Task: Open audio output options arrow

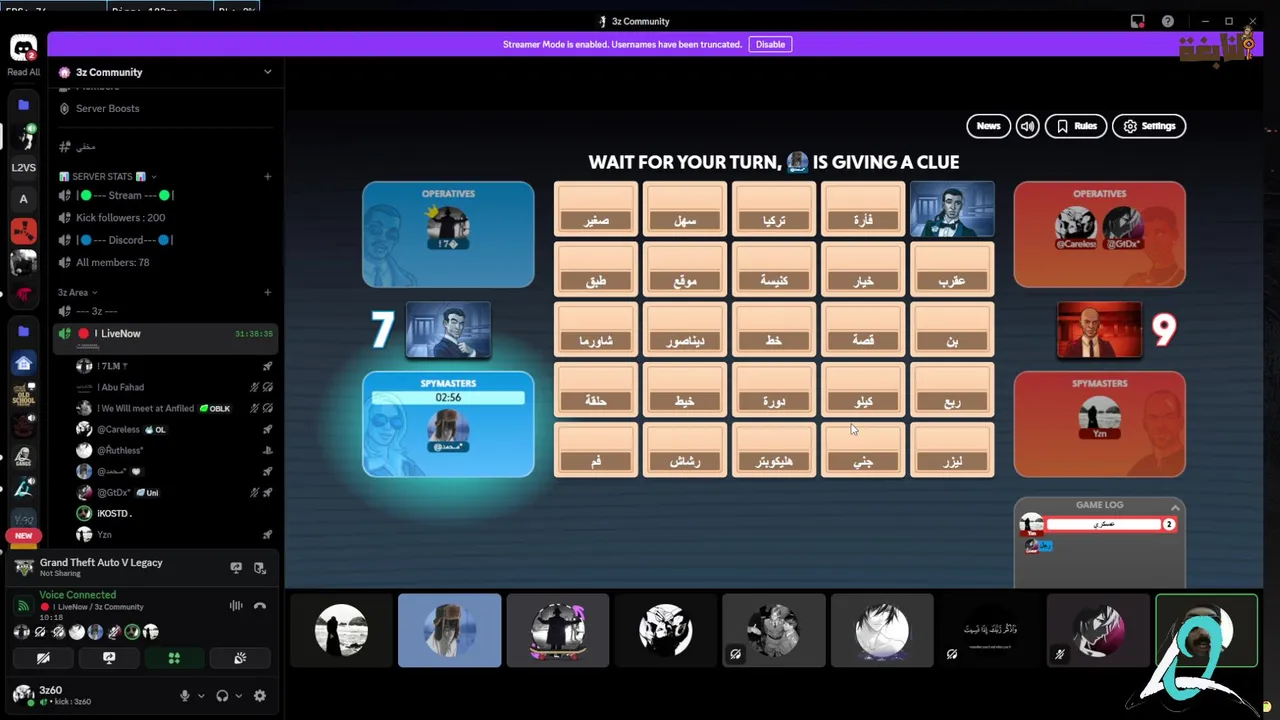Action: (238, 696)
